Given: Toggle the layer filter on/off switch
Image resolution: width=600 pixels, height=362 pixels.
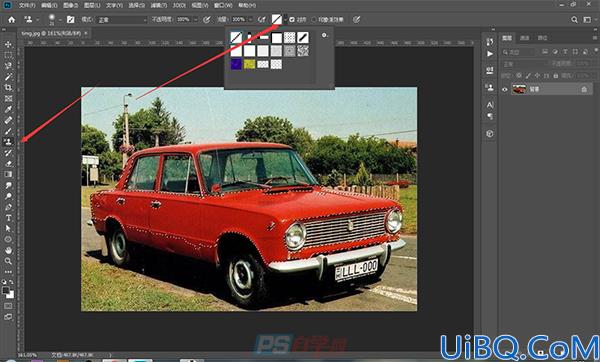Looking at the screenshot, I should point(595,51).
